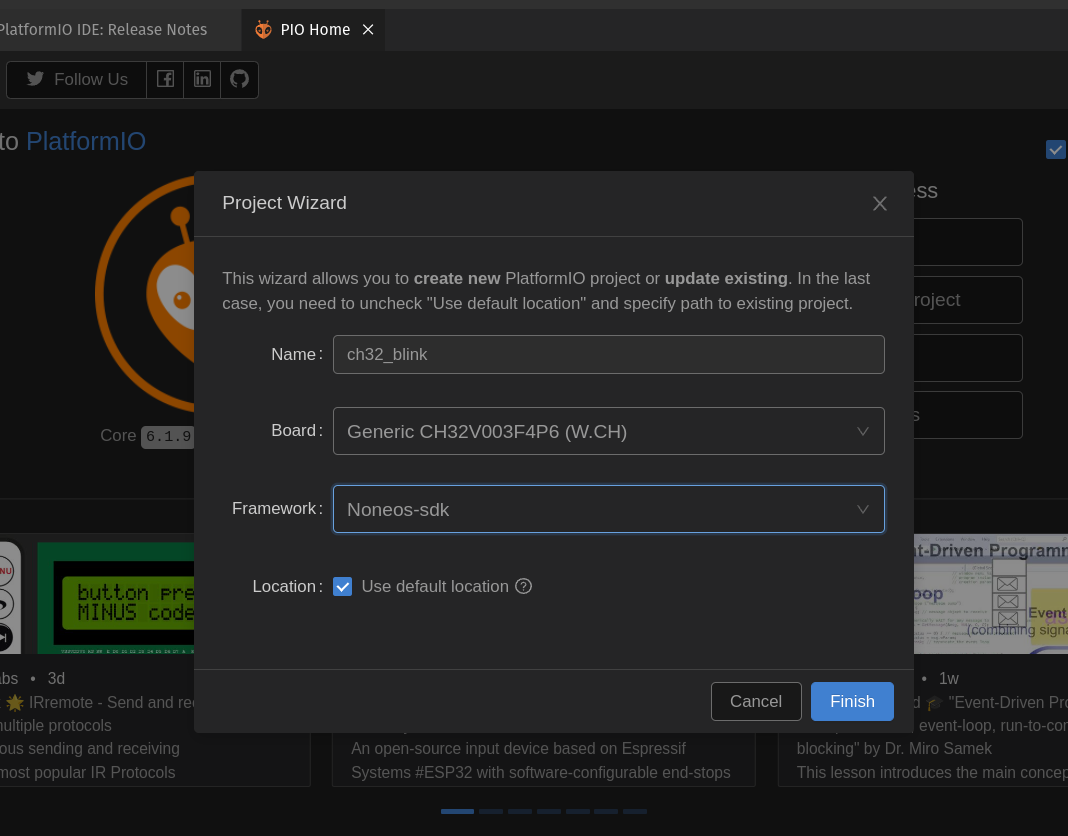Open the Framework dropdown showing Noneos-sdk
This screenshot has width=1068, height=836.
(x=608, y=509)
